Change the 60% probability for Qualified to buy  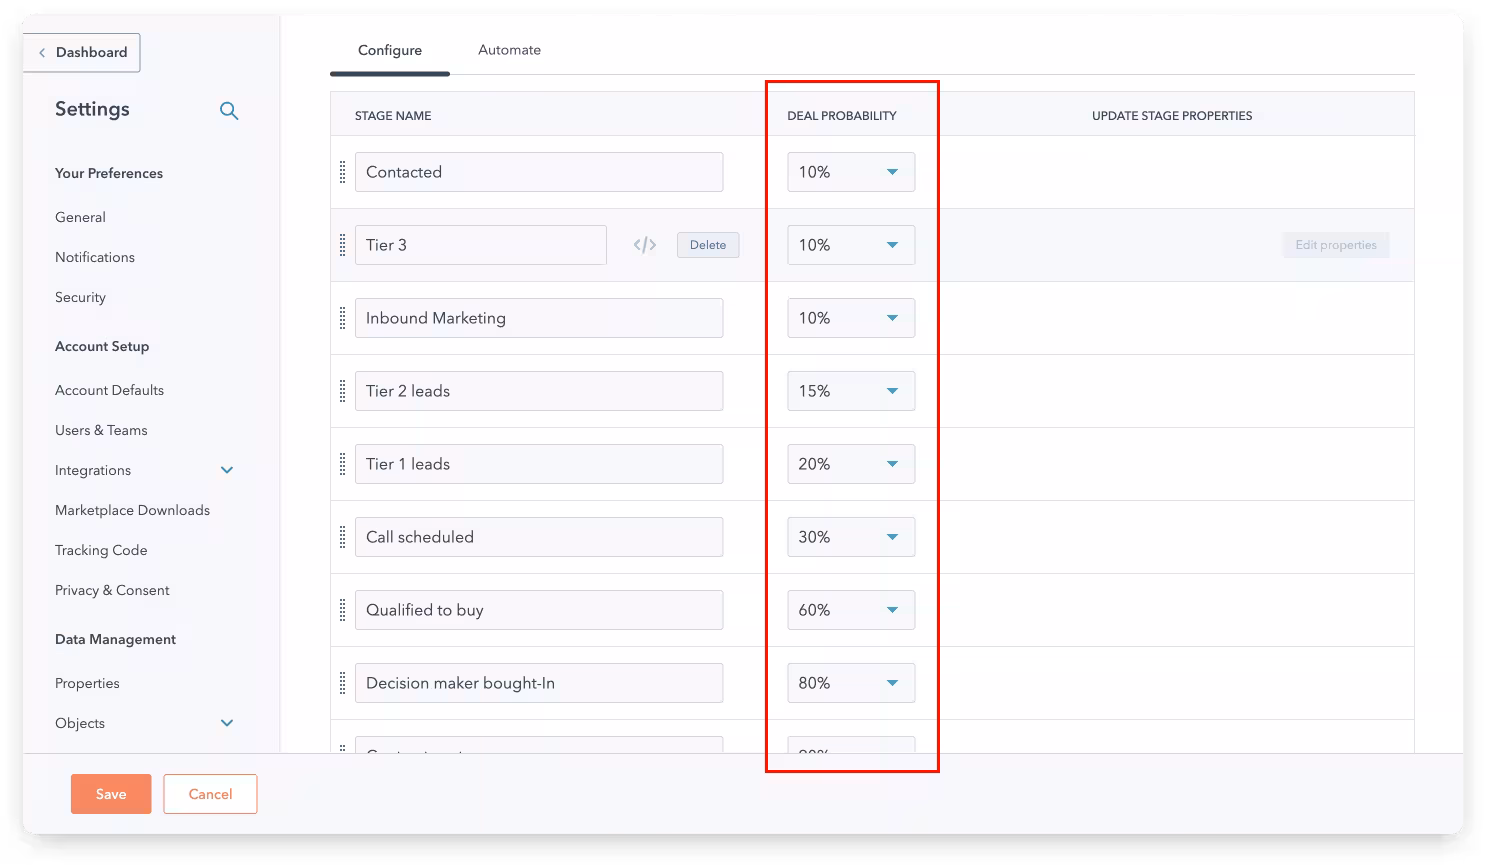(x=851, y=610)
